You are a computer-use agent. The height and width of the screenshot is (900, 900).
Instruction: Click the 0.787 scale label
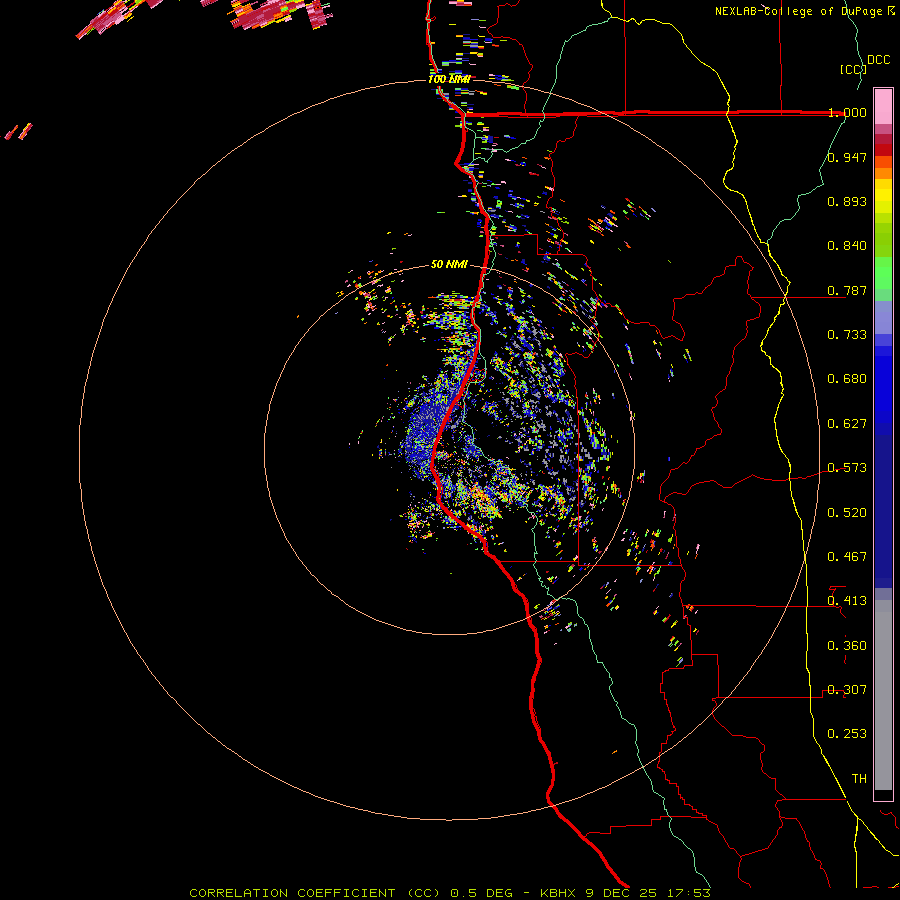pyautogui.click(x=847, y=290)
